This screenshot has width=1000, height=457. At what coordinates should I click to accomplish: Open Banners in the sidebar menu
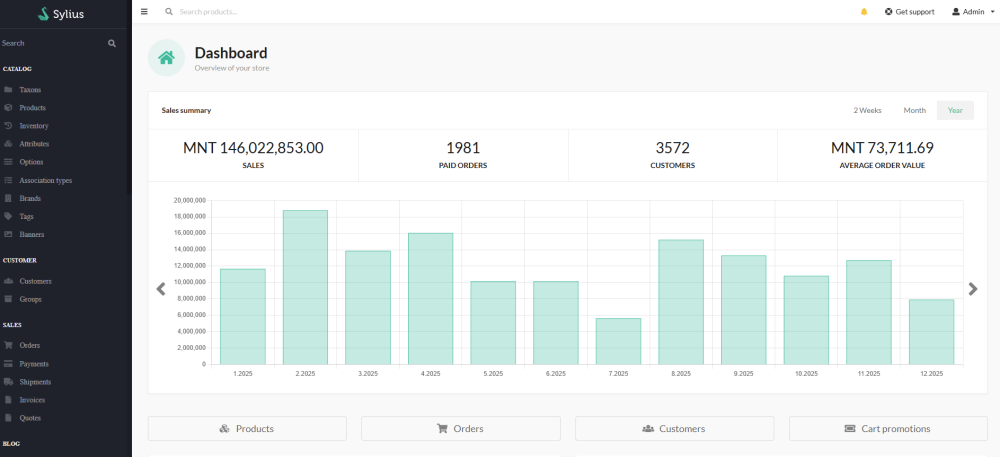(32, 235)
